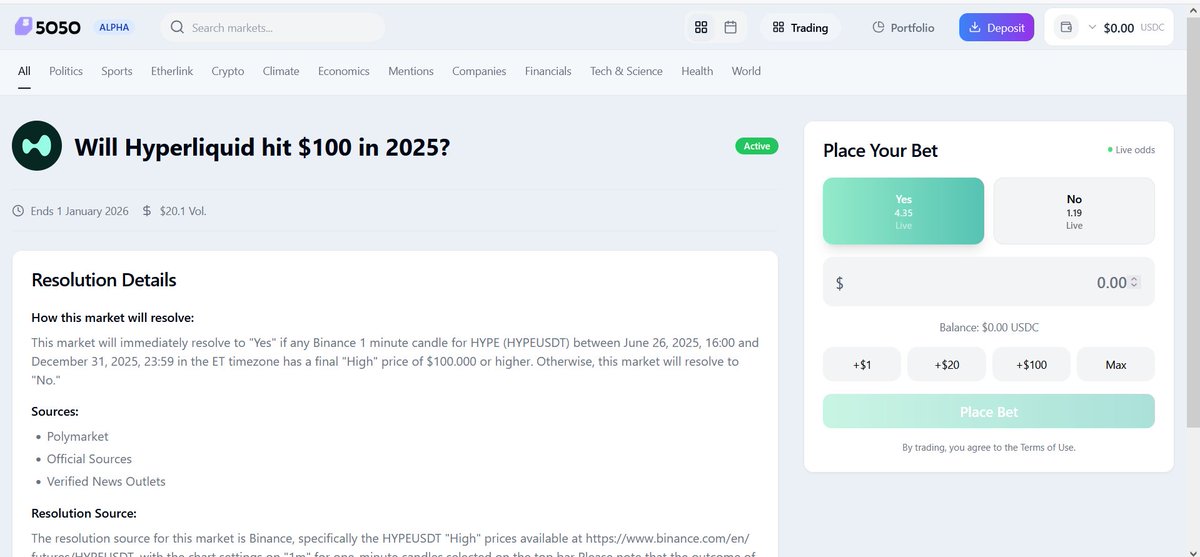Select the Health category tab
The width and height of the screenshot is (1200, 557).
point(697,71)
